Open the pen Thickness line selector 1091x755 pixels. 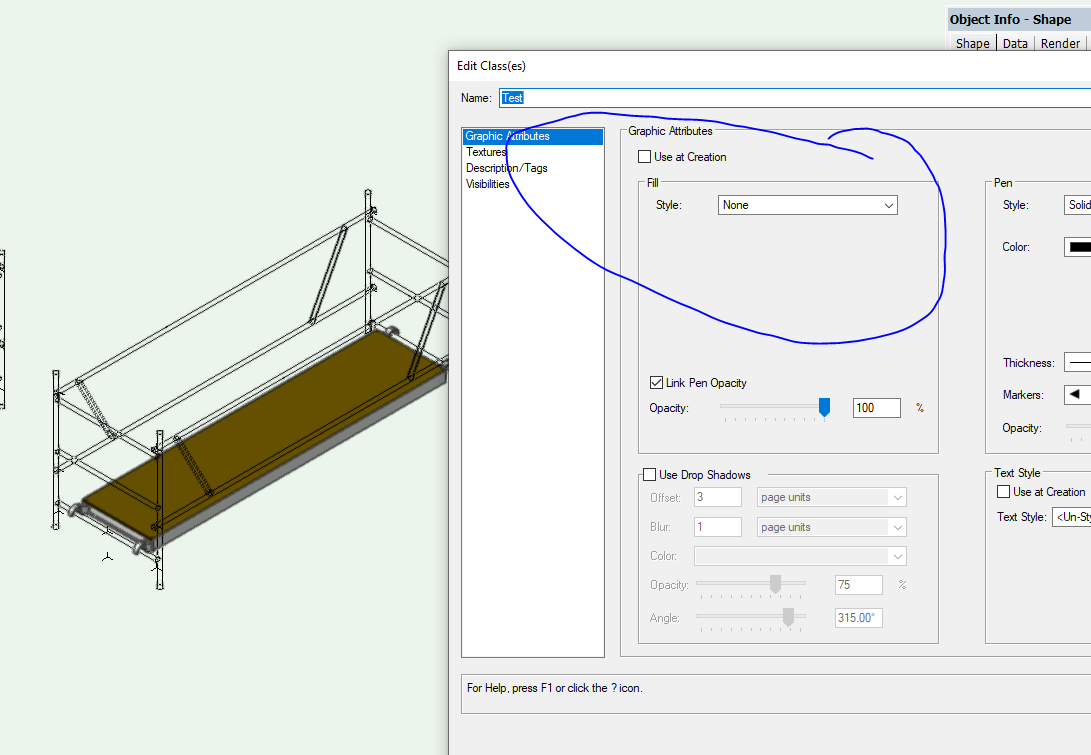pos(1076,363)
